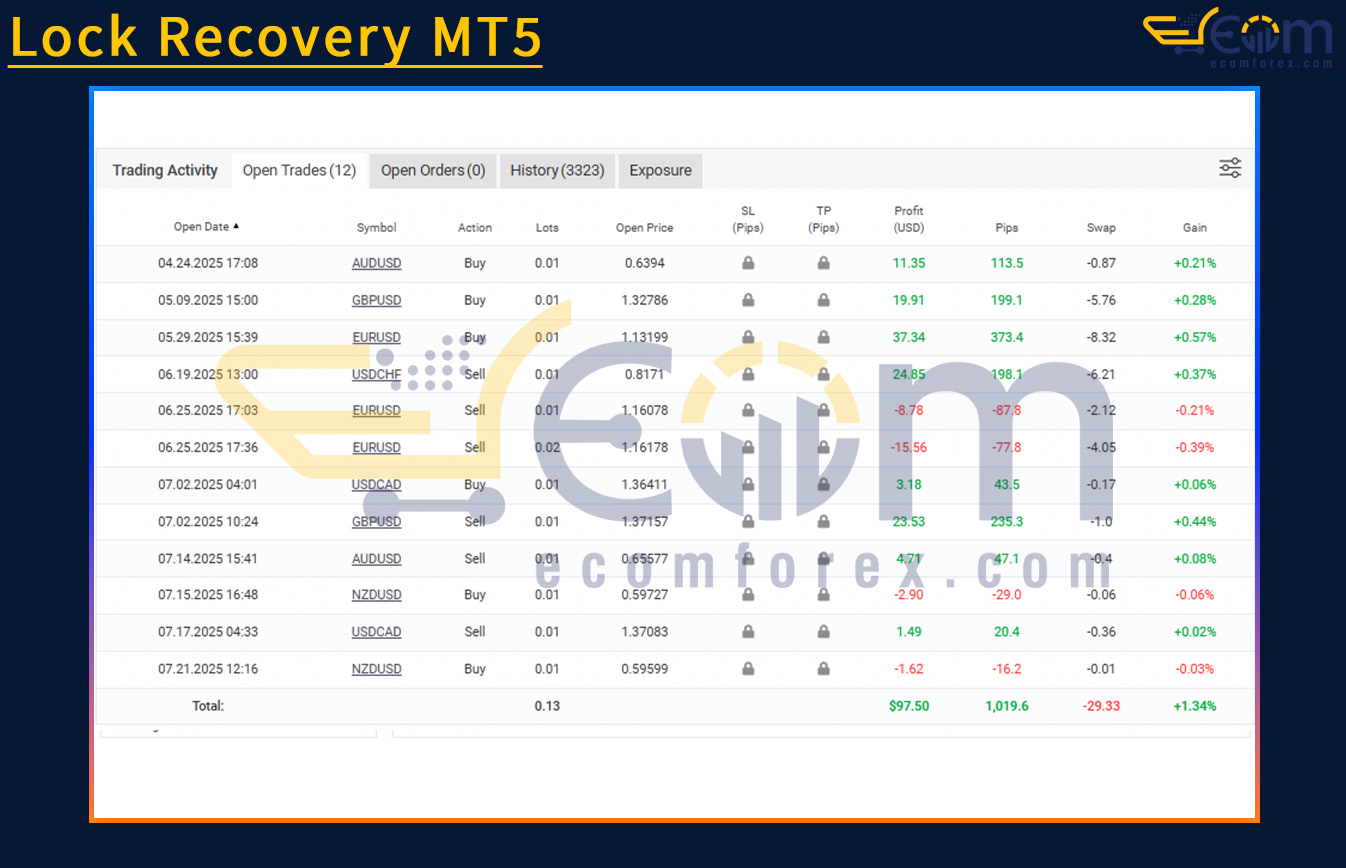Open AUDUSD link dated 04.24.2025
This screenshot has height=868, width=1346.
tap(376, 263)
